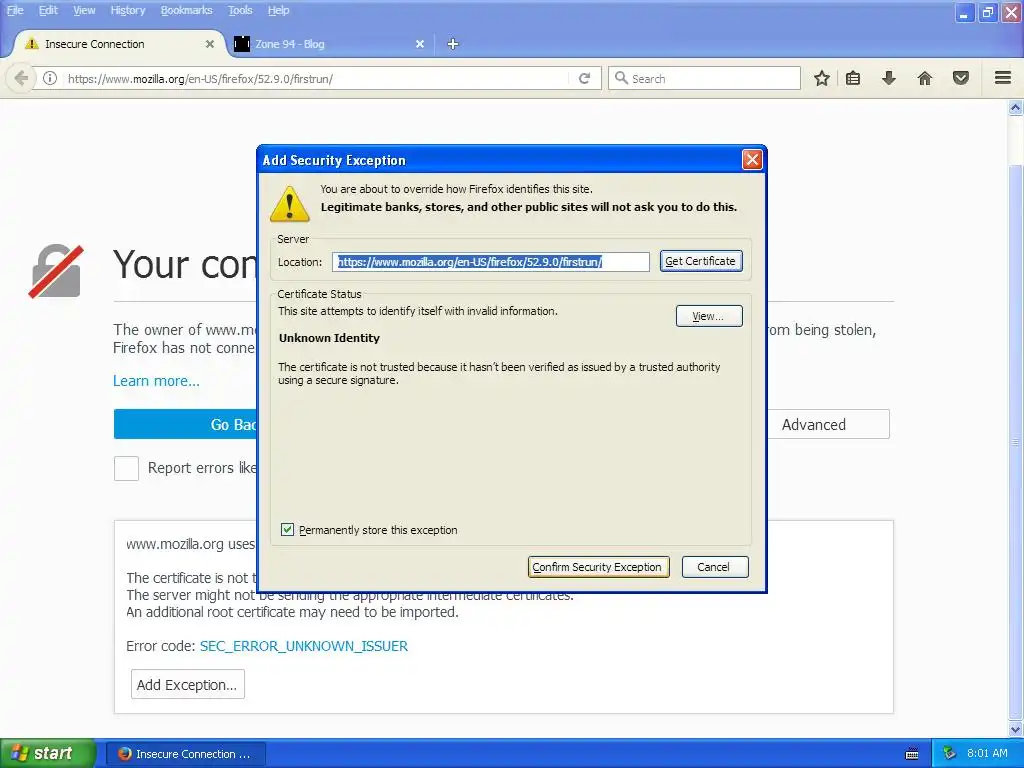Click the yellow warning triangle in dialog
Image resolution: width=1024 pixels, height=768 pixels.
pyautogui.click(x=289, y=204)
